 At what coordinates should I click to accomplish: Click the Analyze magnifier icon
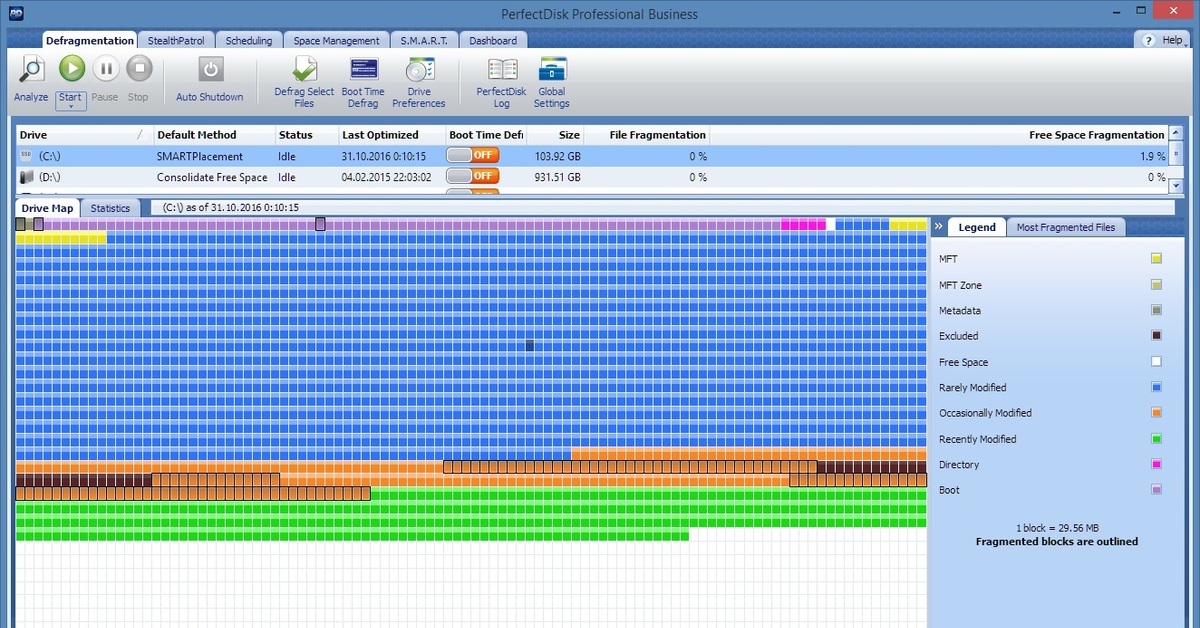click(31, 70)
